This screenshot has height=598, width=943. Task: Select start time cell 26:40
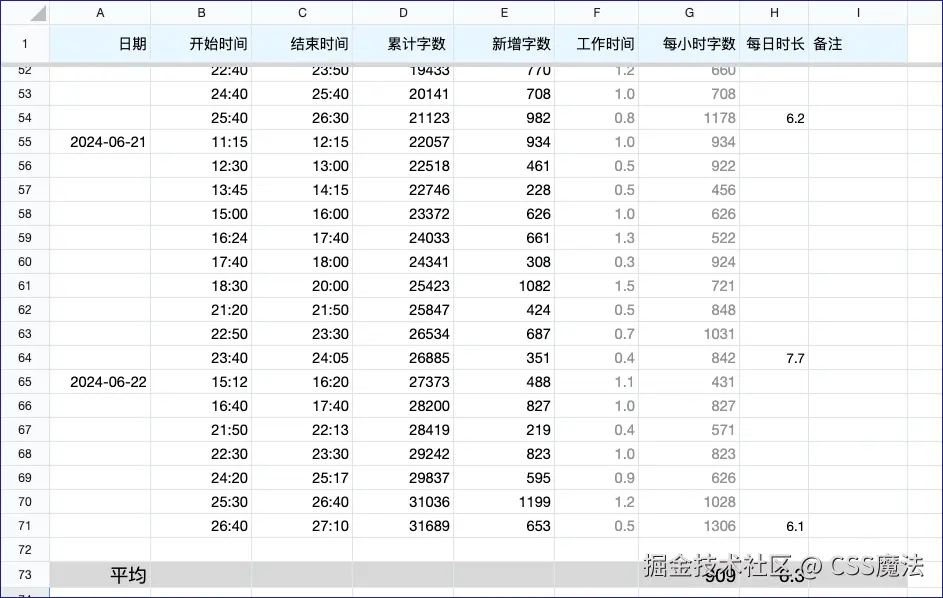pos(201,526)
